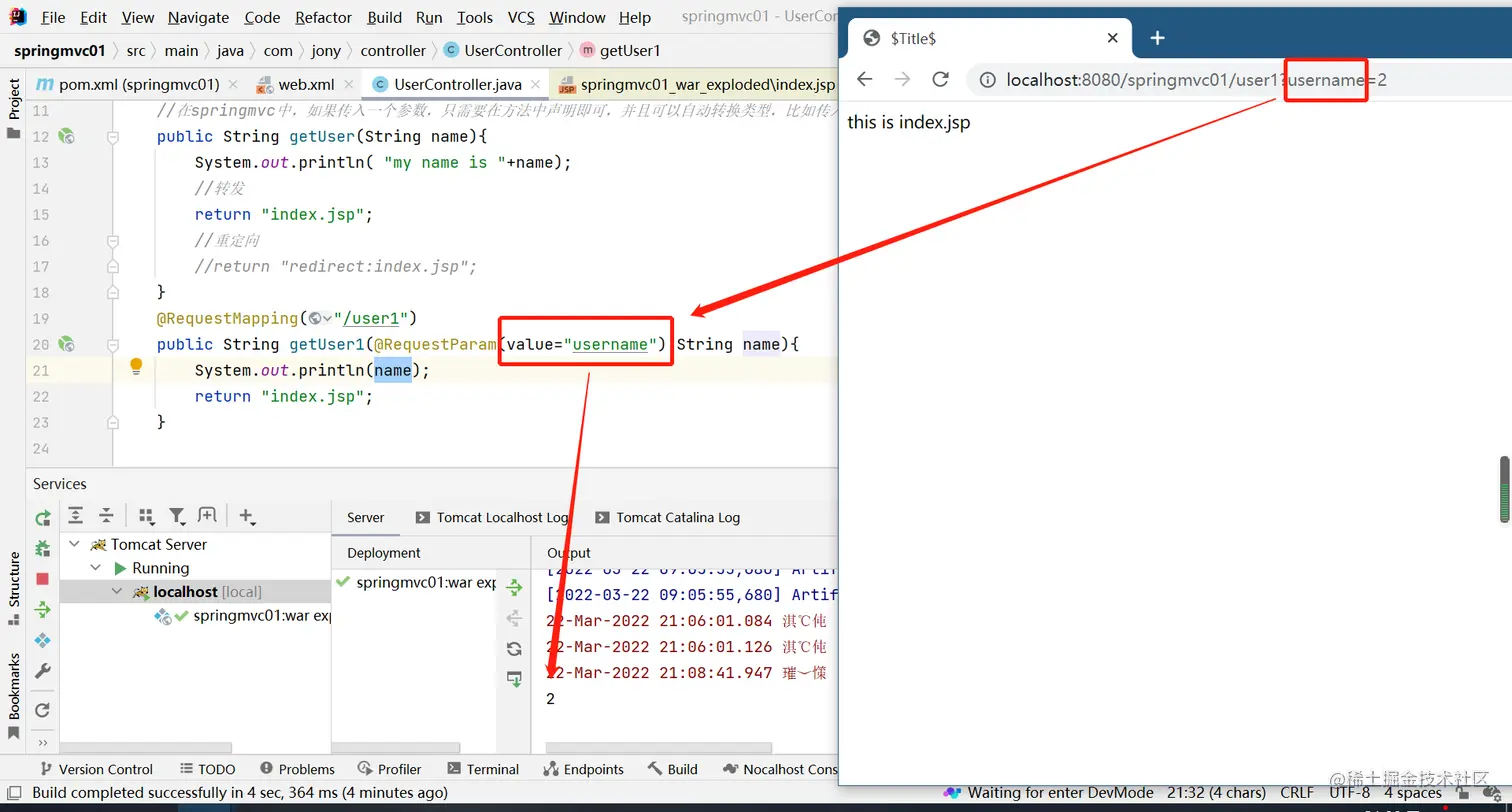This screenshot has width=1512, height=812.
Task: Expand all services in the tree
Action: point(75,516)
